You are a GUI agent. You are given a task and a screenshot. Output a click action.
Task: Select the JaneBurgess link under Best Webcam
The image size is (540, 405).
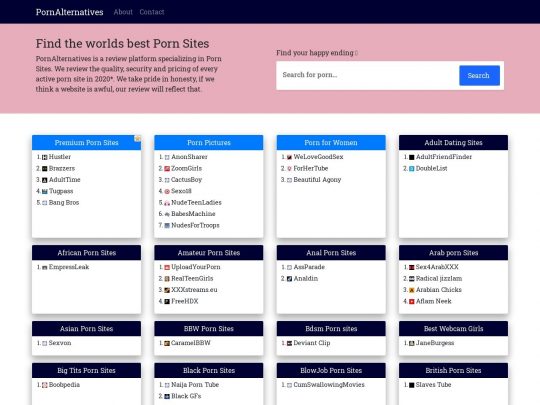tap(435, 343)
